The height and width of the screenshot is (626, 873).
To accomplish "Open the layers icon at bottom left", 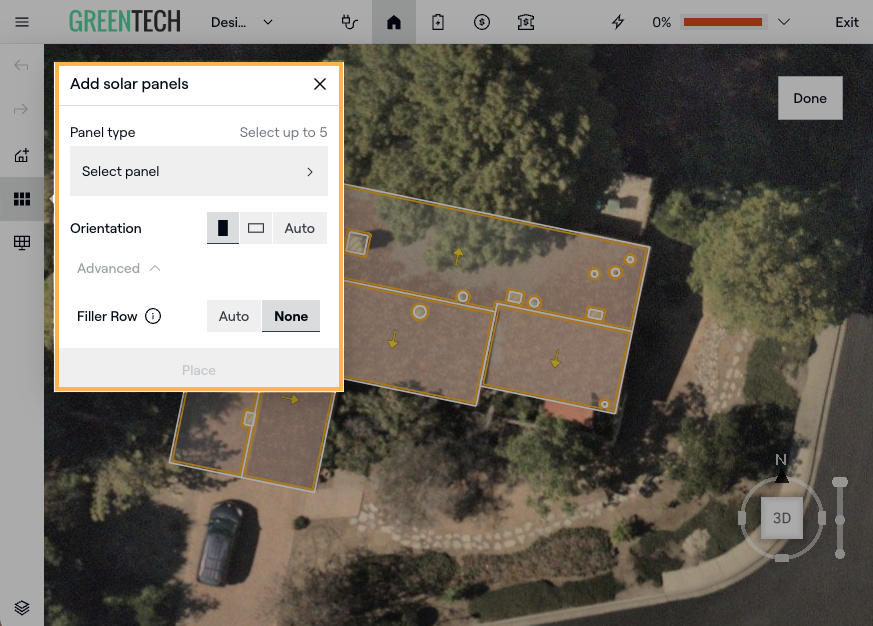I will click(x=22, y=607).
